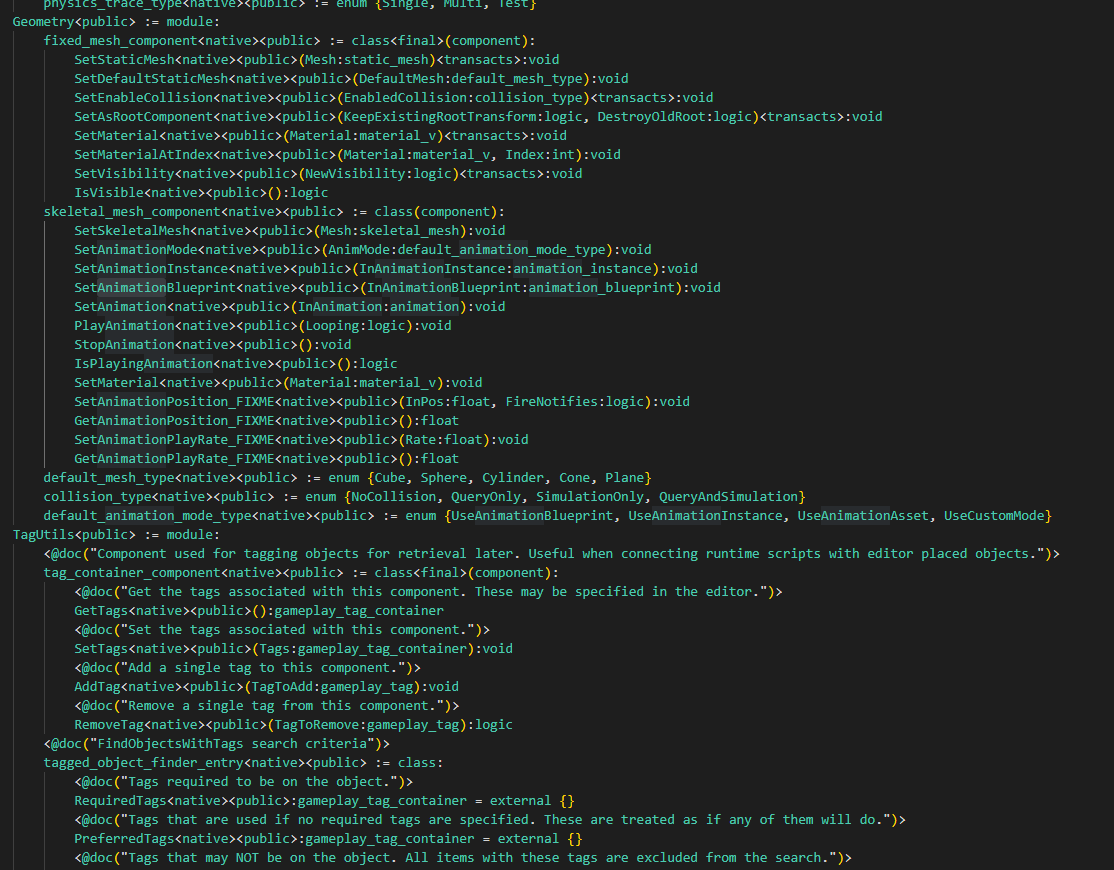The width and height of the screenshot is (1114, 870).
Task: Click the 'TagUtils<public> := module:' line
Action: click(117, 535)
